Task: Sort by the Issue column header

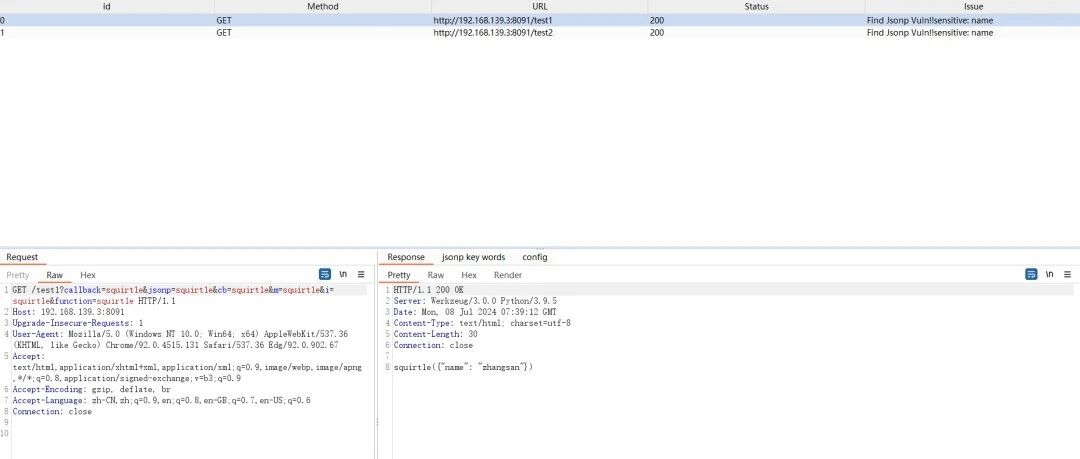Action: pyautogui.click(x=973, y=6)
